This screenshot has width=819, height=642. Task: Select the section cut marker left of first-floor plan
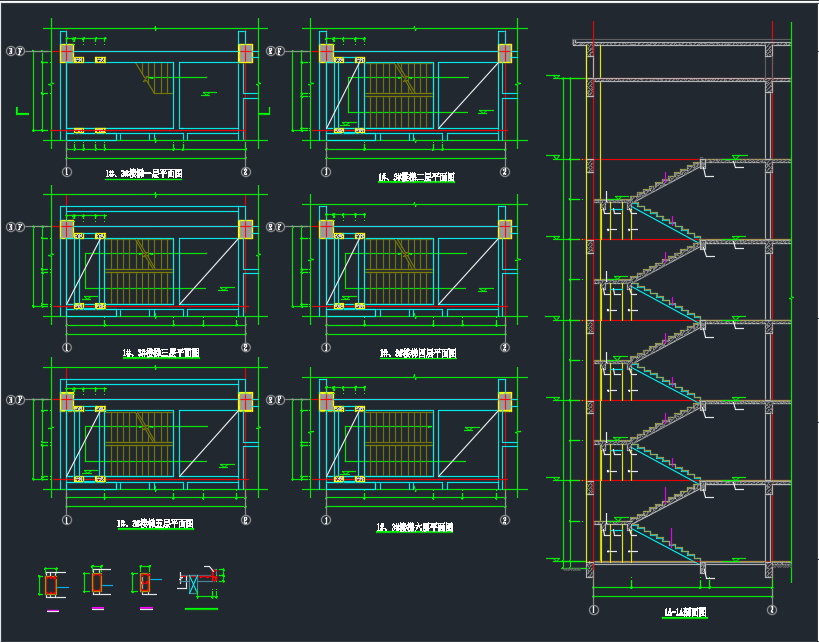(22, 111)
